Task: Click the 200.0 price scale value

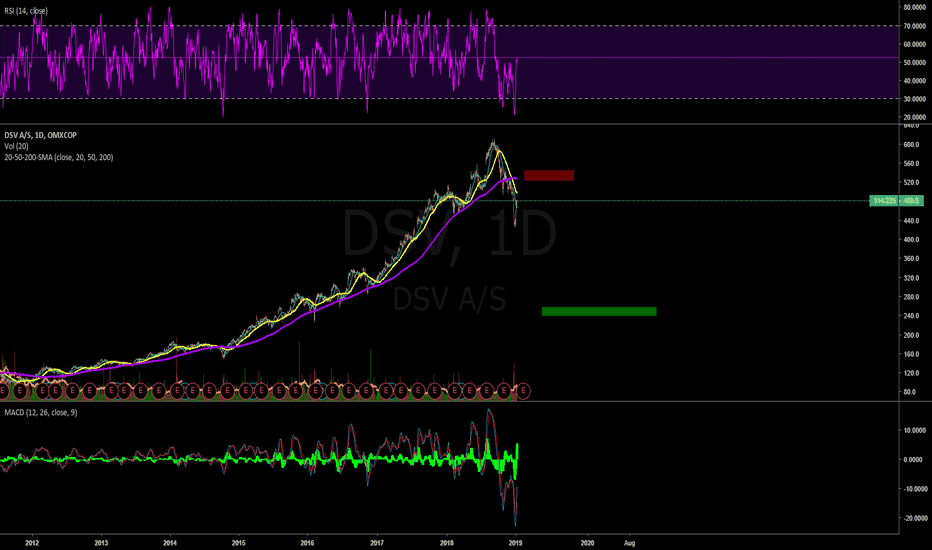Action: (911, 335)
